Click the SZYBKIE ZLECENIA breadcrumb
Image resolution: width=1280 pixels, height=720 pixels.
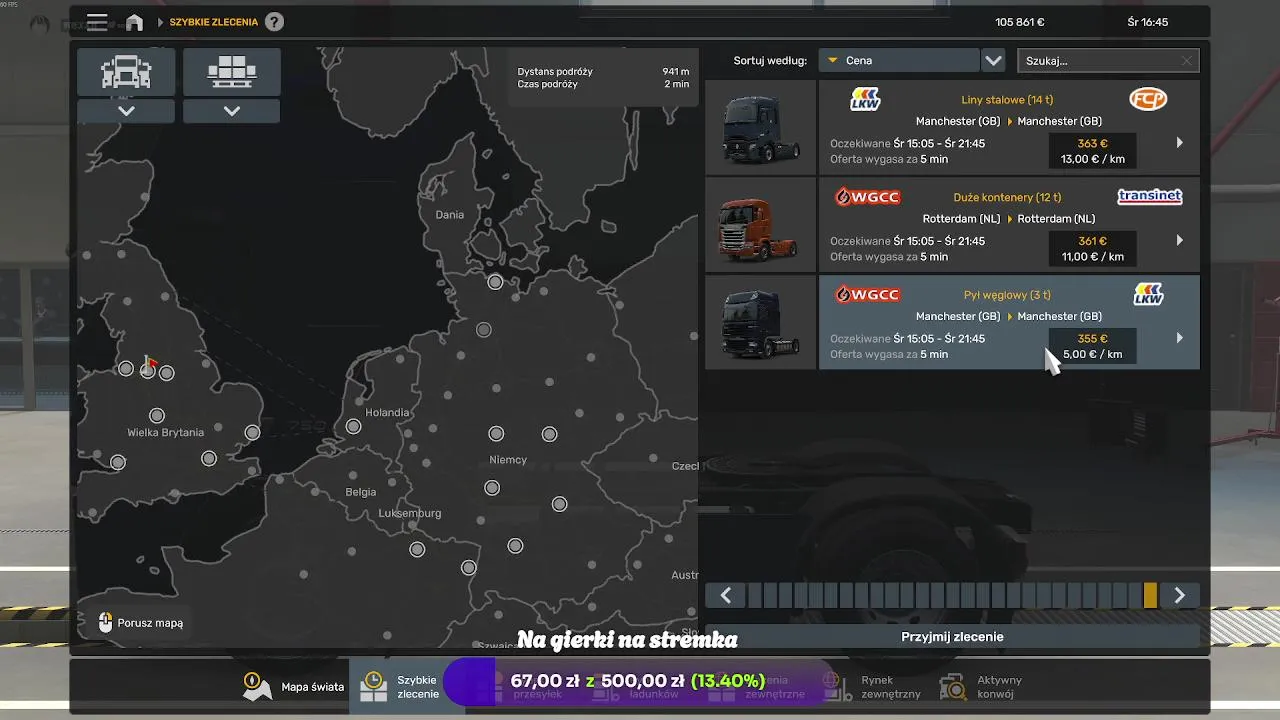[213, 22]
